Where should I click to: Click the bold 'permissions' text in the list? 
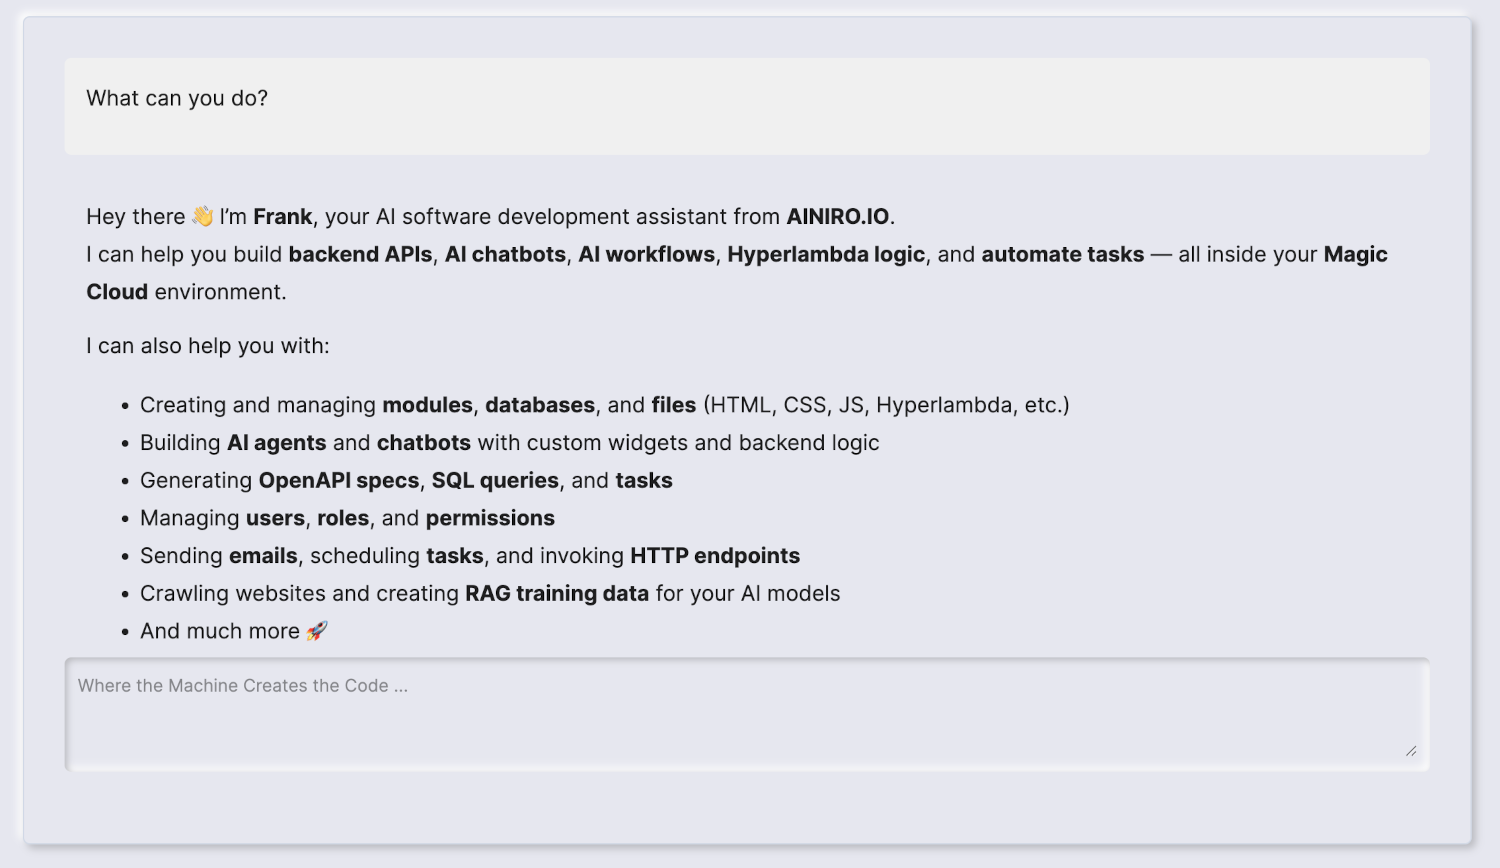[x=489, y=518]
